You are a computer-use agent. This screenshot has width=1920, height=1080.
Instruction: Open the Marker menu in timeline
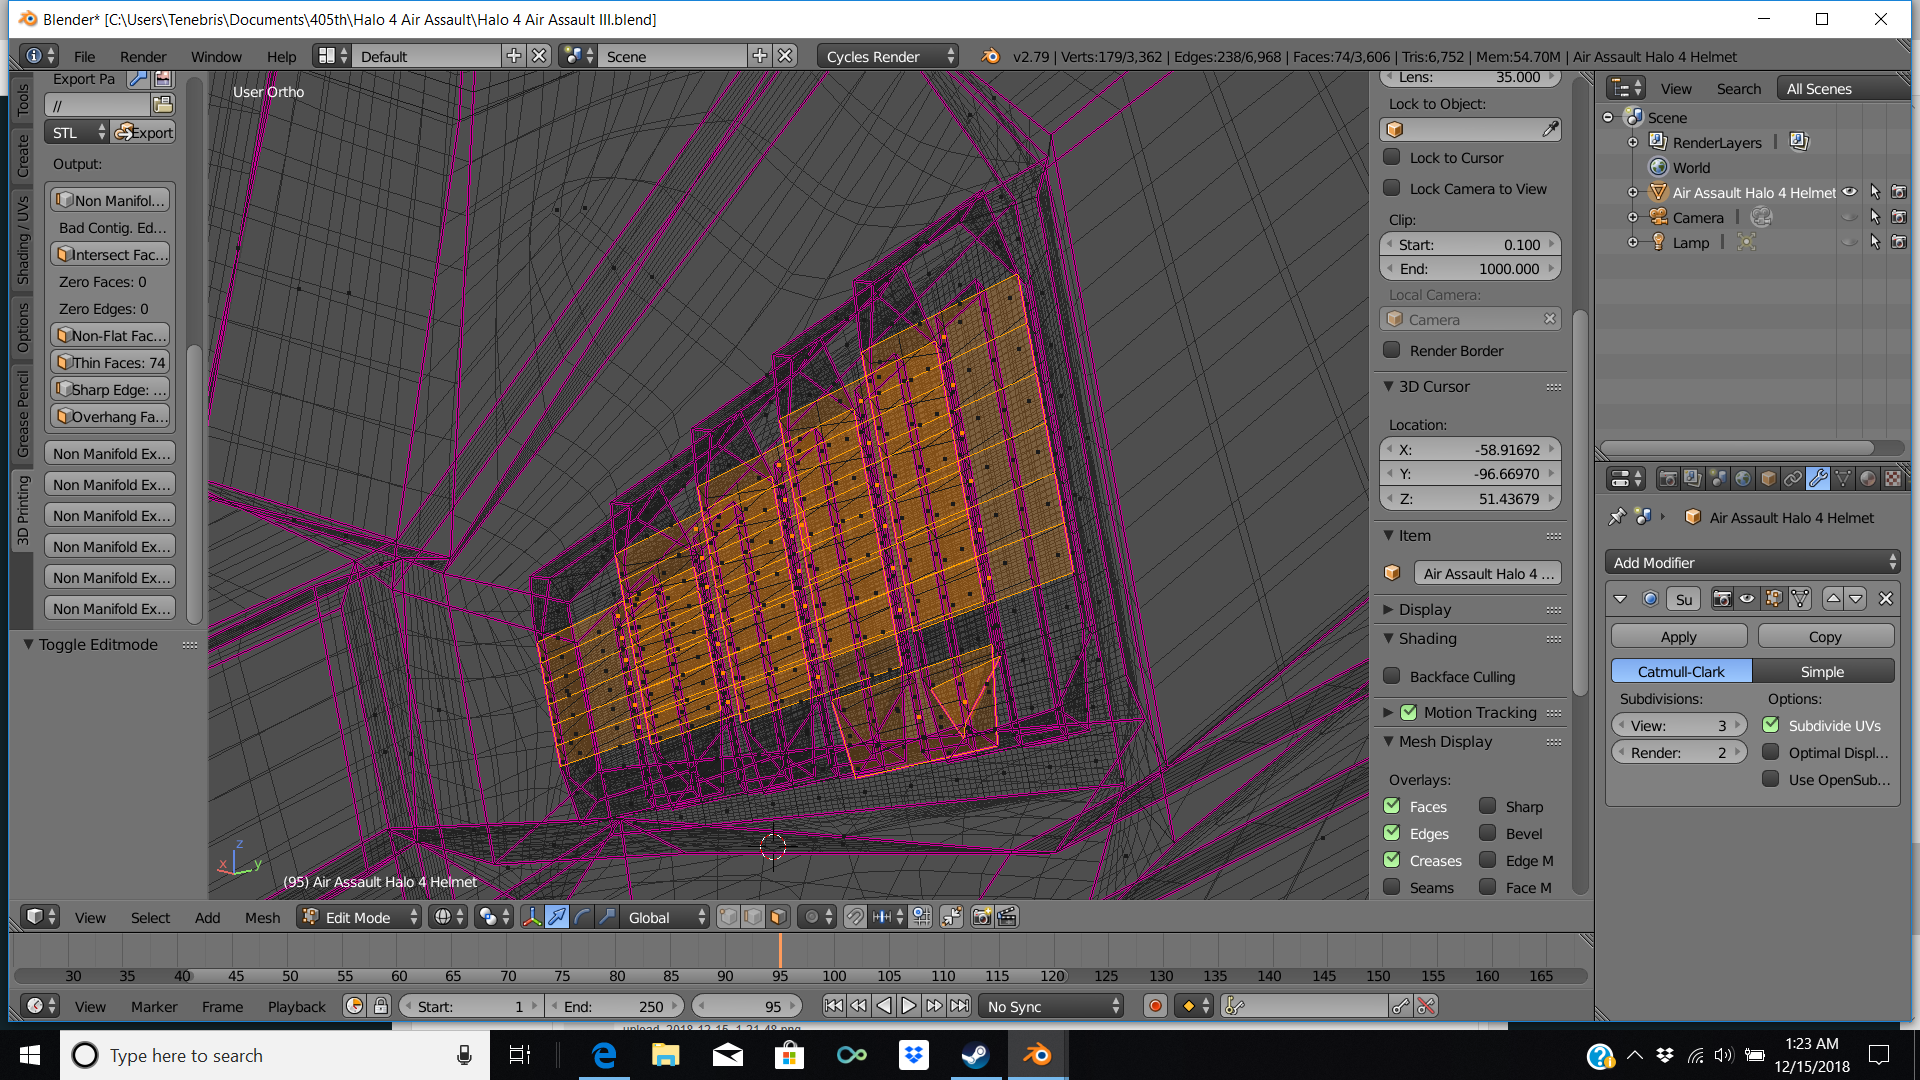coord(154,1006)
